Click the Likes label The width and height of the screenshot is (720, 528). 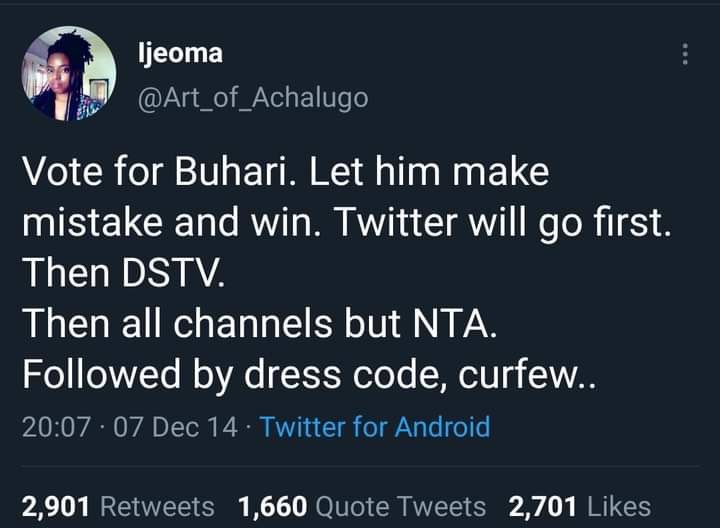619,507
